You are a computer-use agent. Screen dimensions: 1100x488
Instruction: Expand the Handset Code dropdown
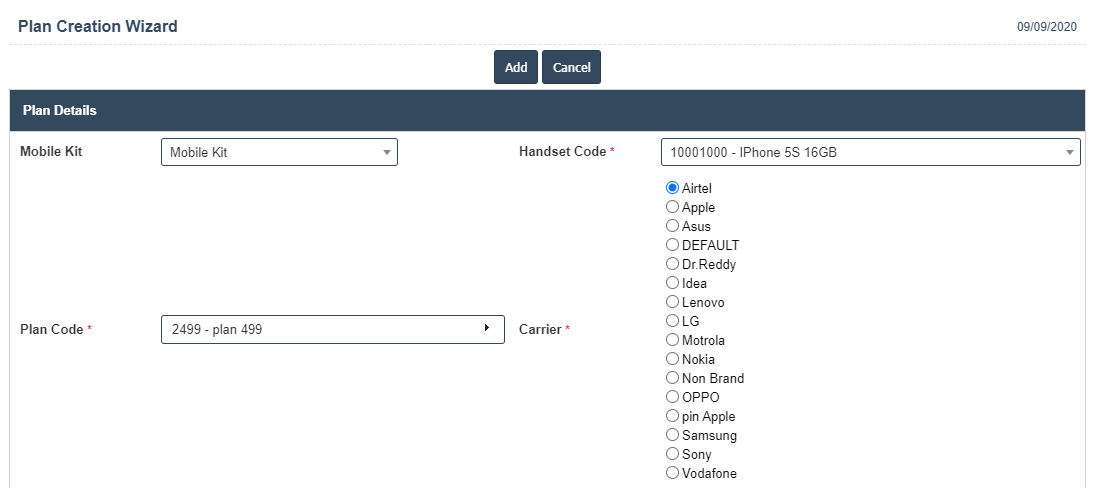point(869,152)
